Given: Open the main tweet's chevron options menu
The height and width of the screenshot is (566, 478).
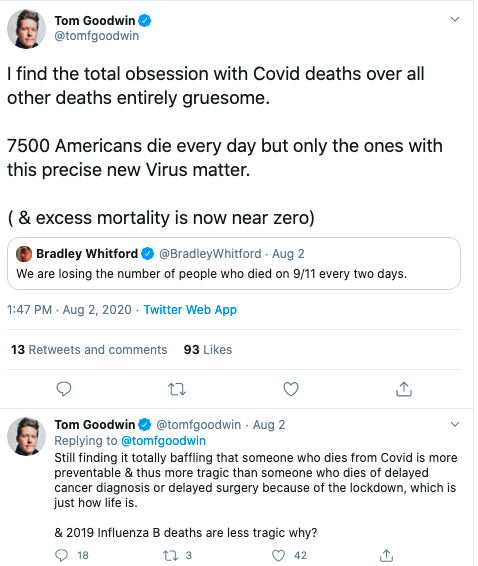Looking at the screenshot, I should pyautogui.click(x=455, y=19).
